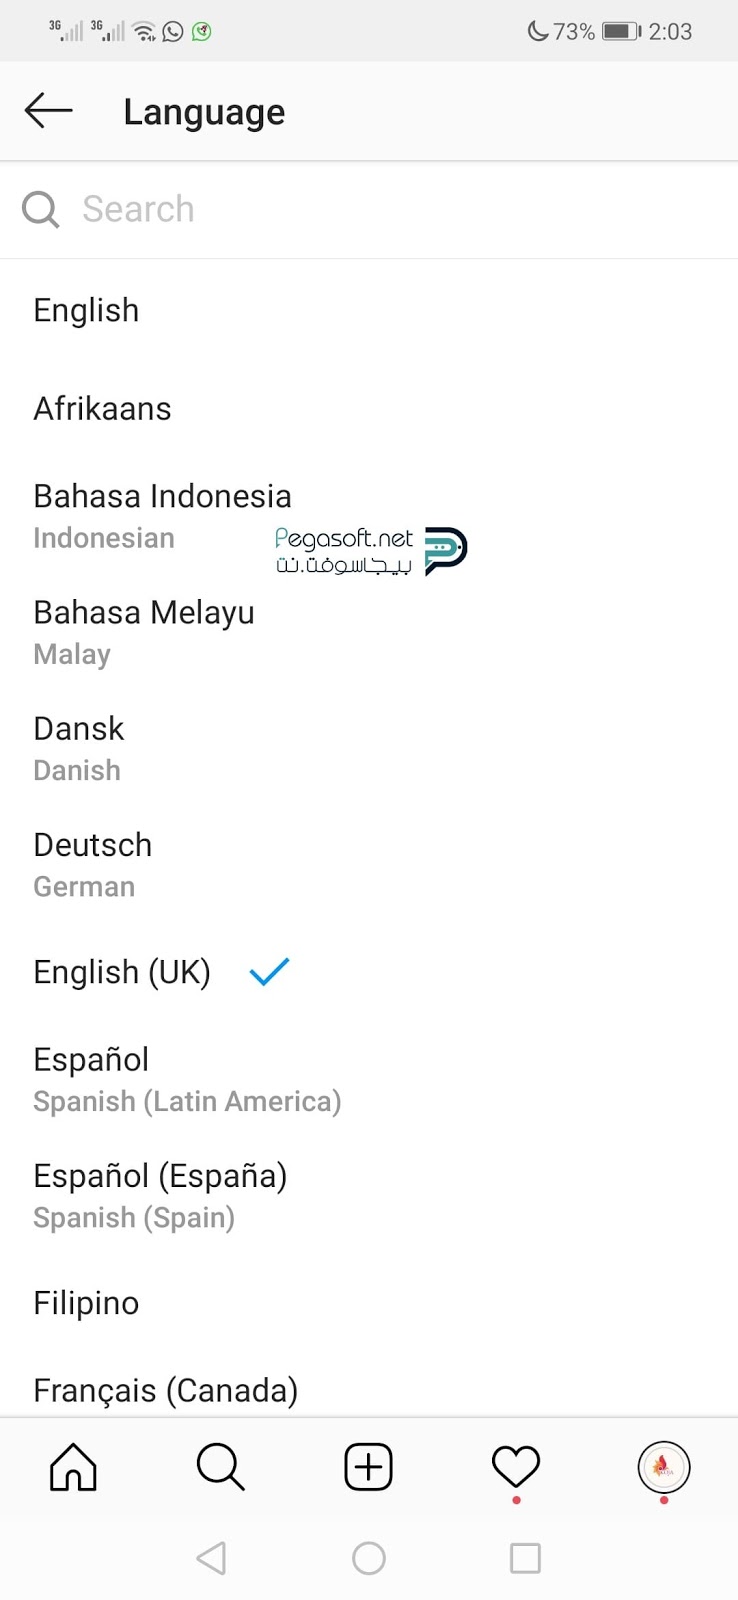
Task: Pick Dansk (Danish) language
Action: tap(369, 748)
